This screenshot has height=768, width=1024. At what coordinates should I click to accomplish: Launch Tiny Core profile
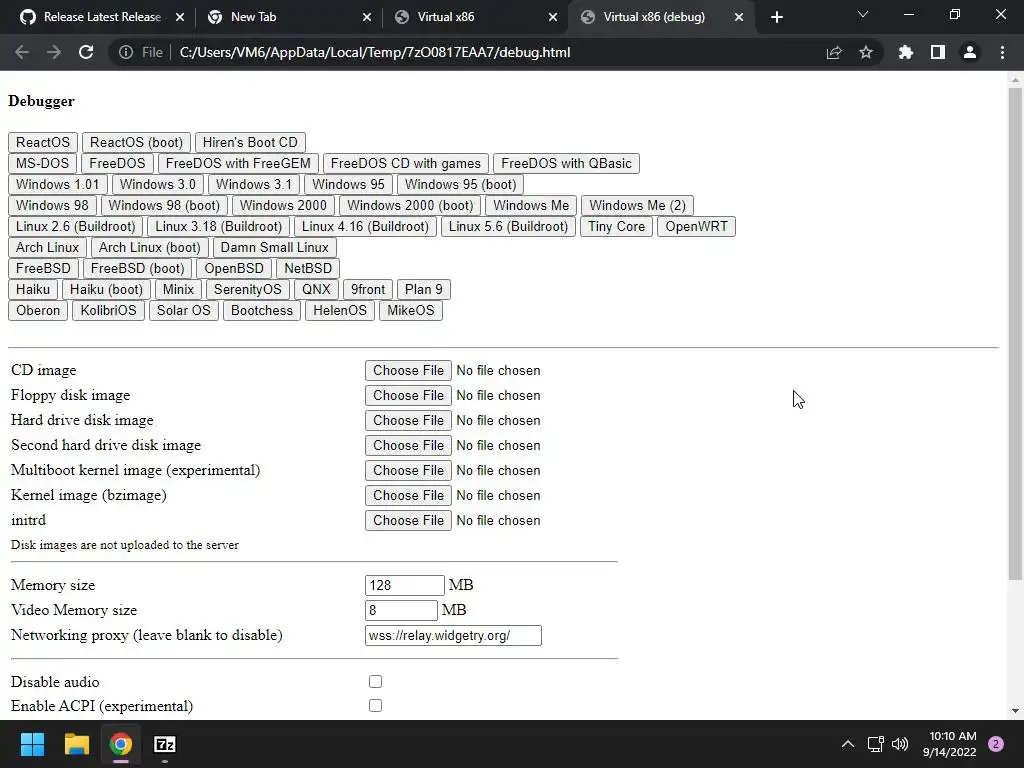point(616,226)
